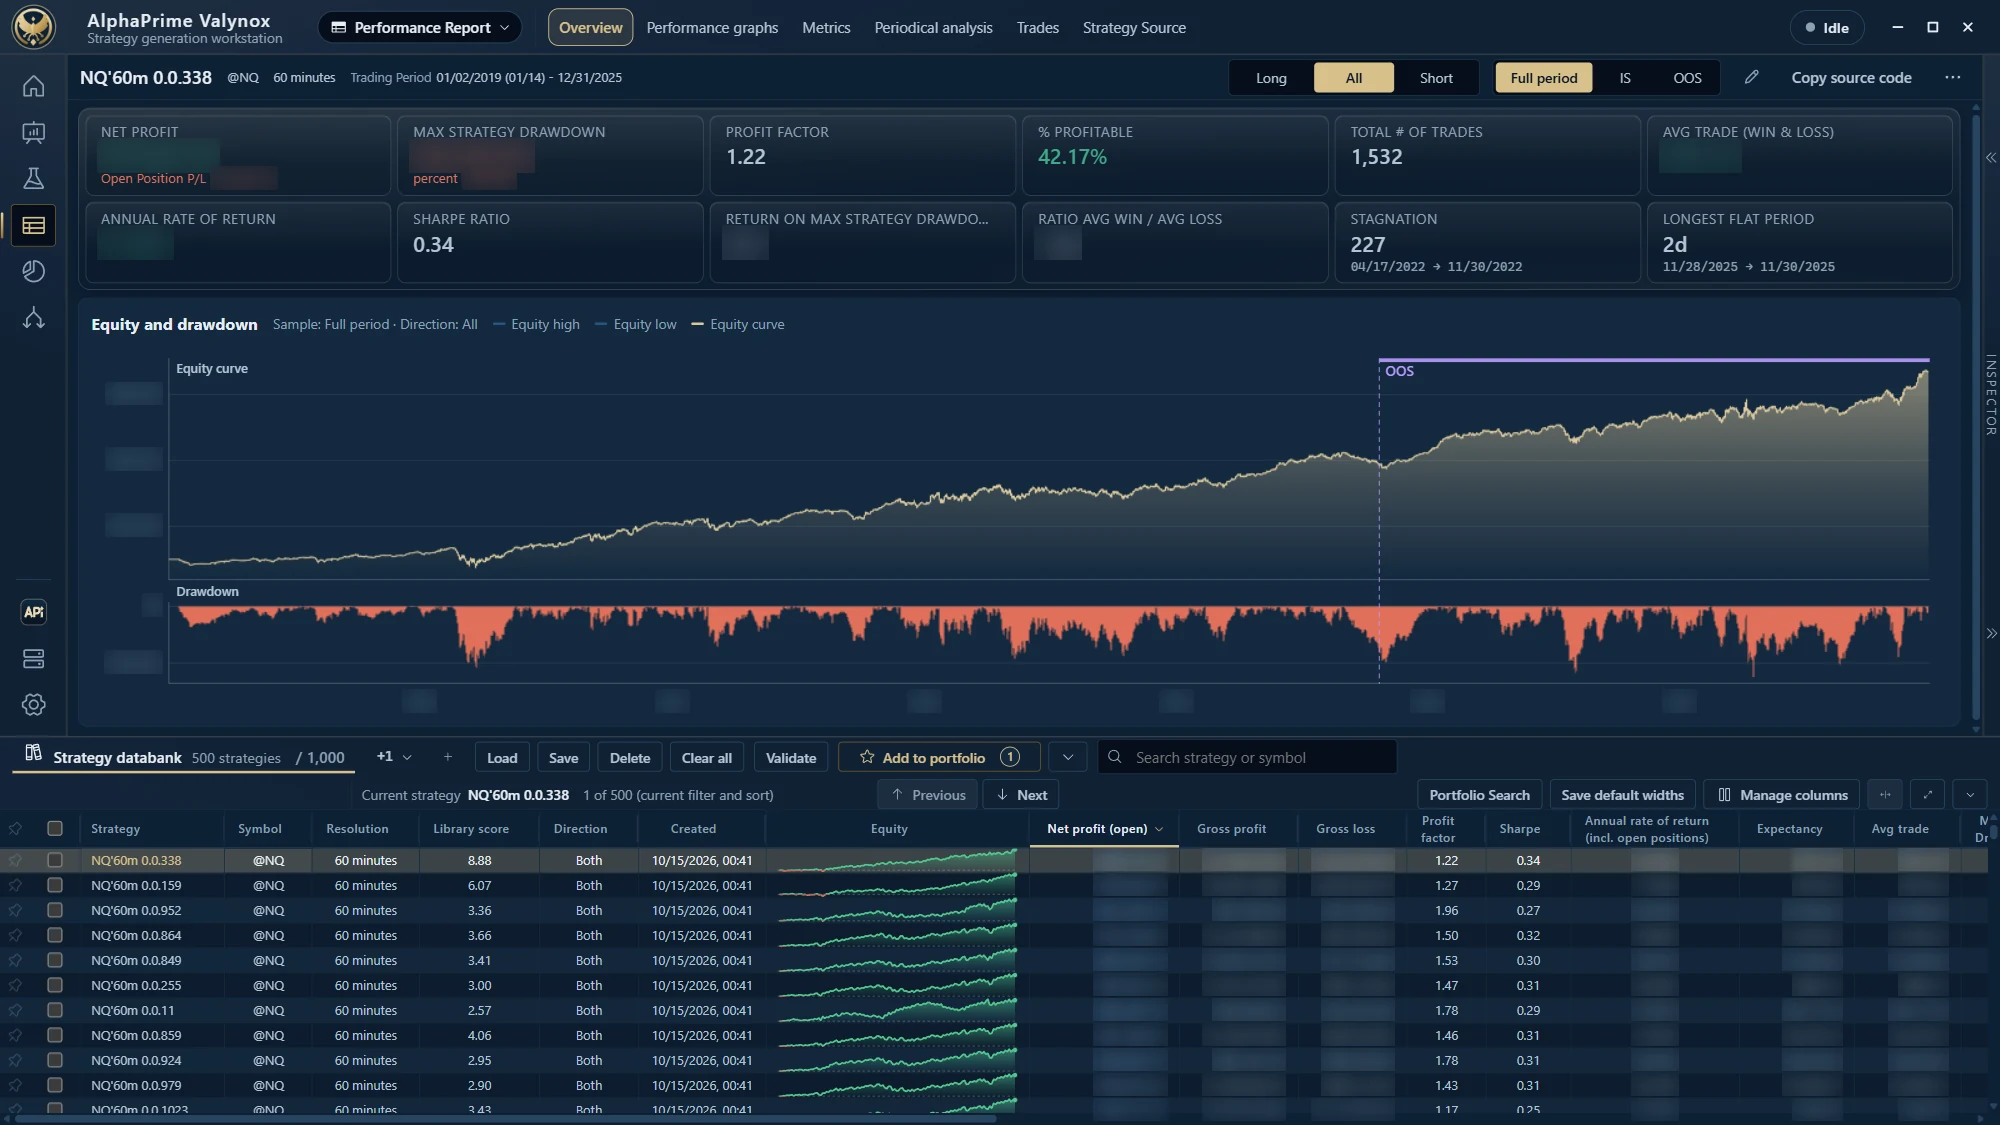
Task: Click the Portfolio Search button
Action: pos(1479,795)
